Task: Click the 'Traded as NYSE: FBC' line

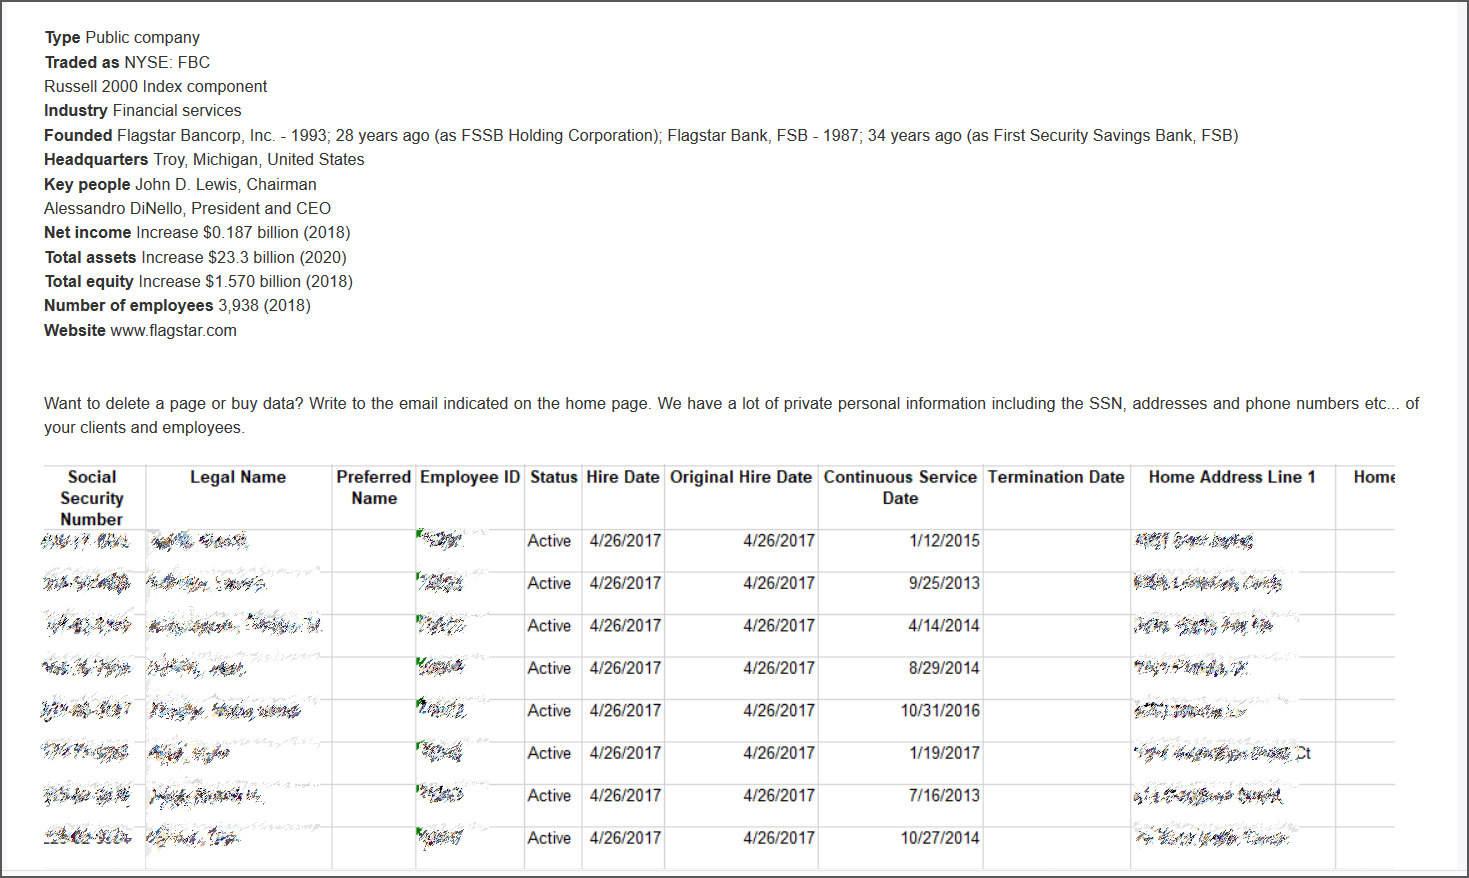Action: (127, 62)
